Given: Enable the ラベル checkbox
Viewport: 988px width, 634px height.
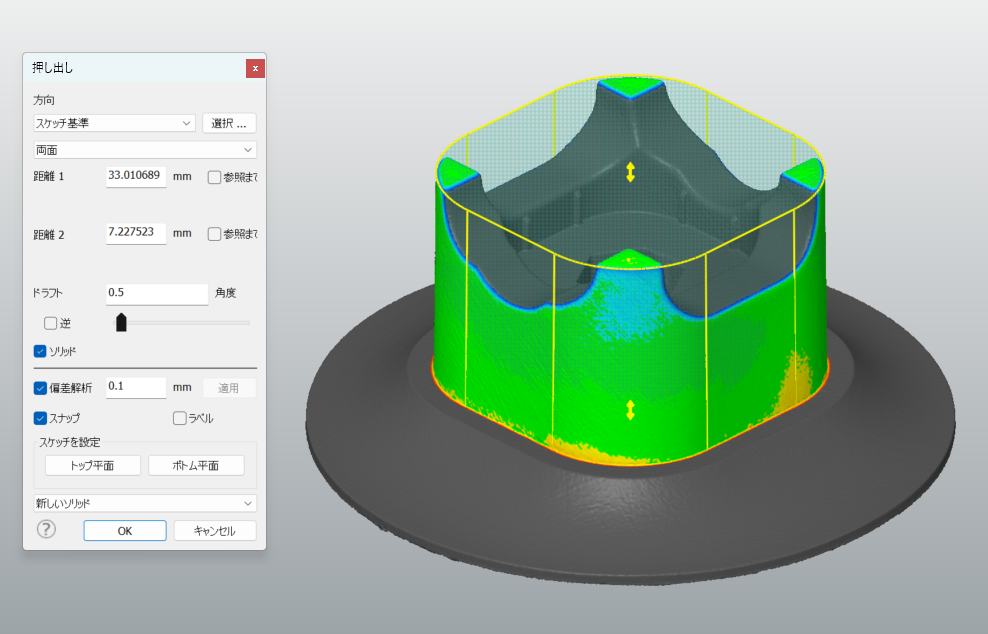Looking at the screenshot, I should tap(180, 418).
